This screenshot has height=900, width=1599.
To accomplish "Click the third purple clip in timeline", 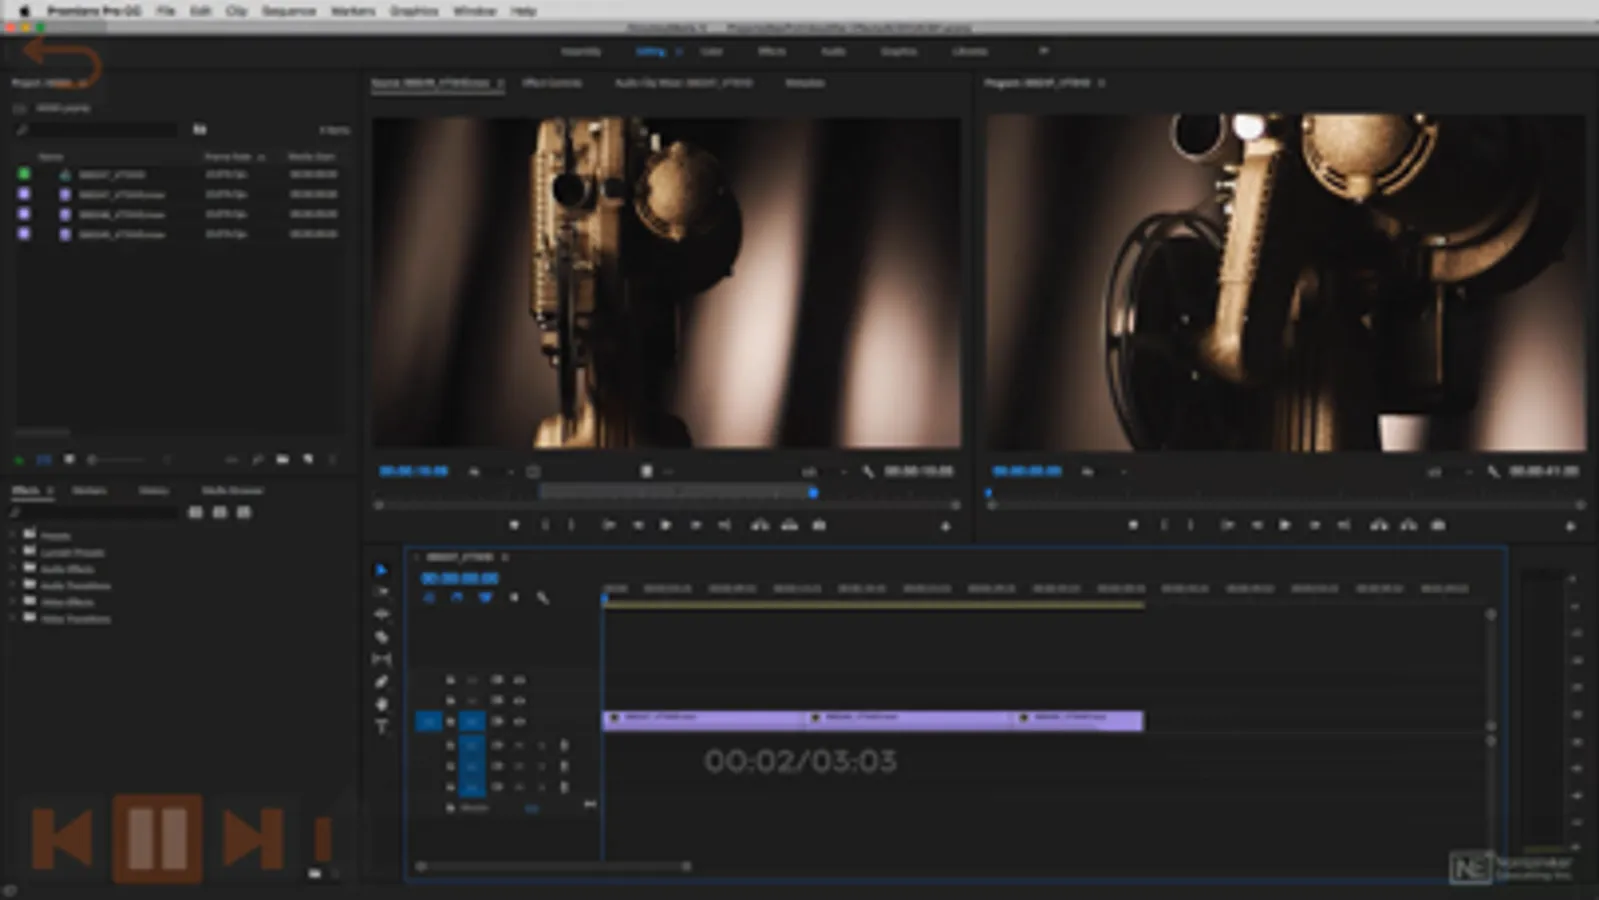I will pyautogui.click(x=1078, y=720).
